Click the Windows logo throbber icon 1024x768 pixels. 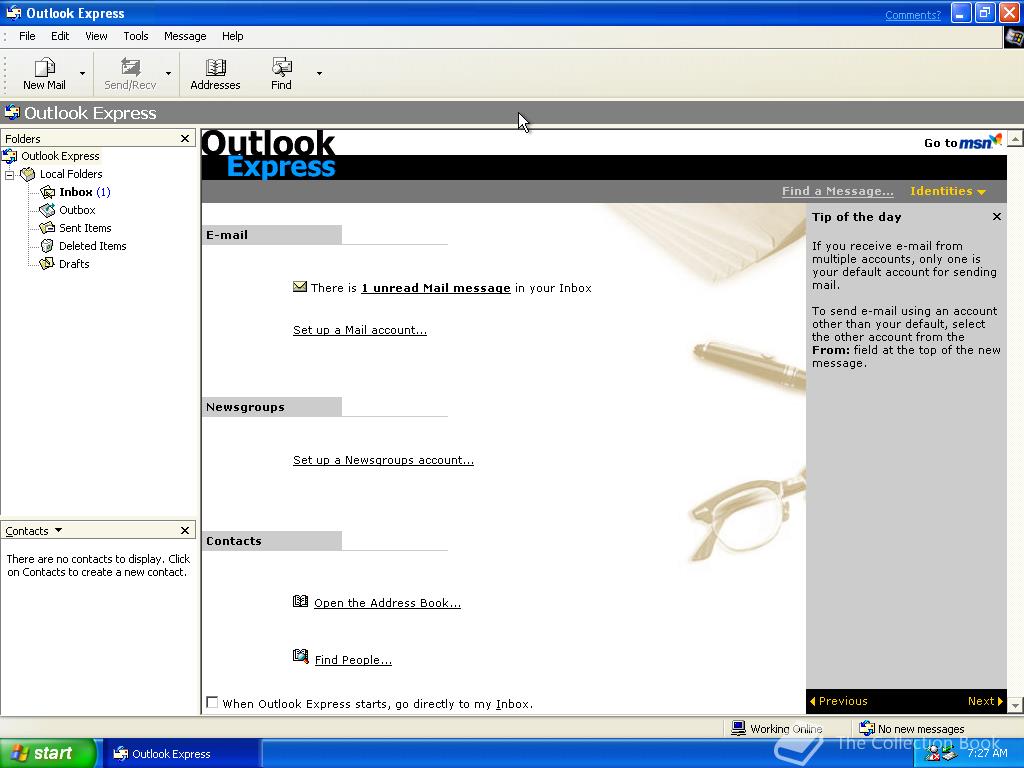coord(1014,37)
